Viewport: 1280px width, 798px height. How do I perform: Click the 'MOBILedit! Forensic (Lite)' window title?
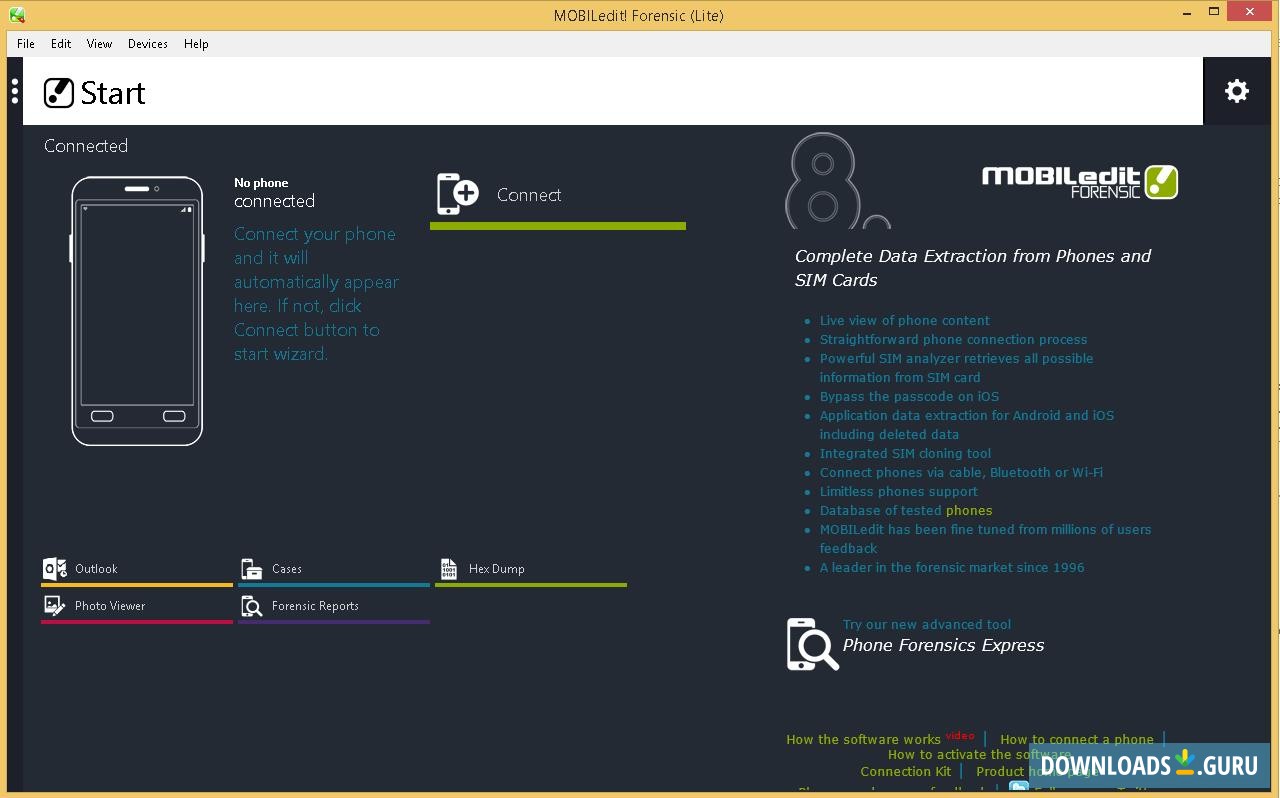(x=639, y=15)
